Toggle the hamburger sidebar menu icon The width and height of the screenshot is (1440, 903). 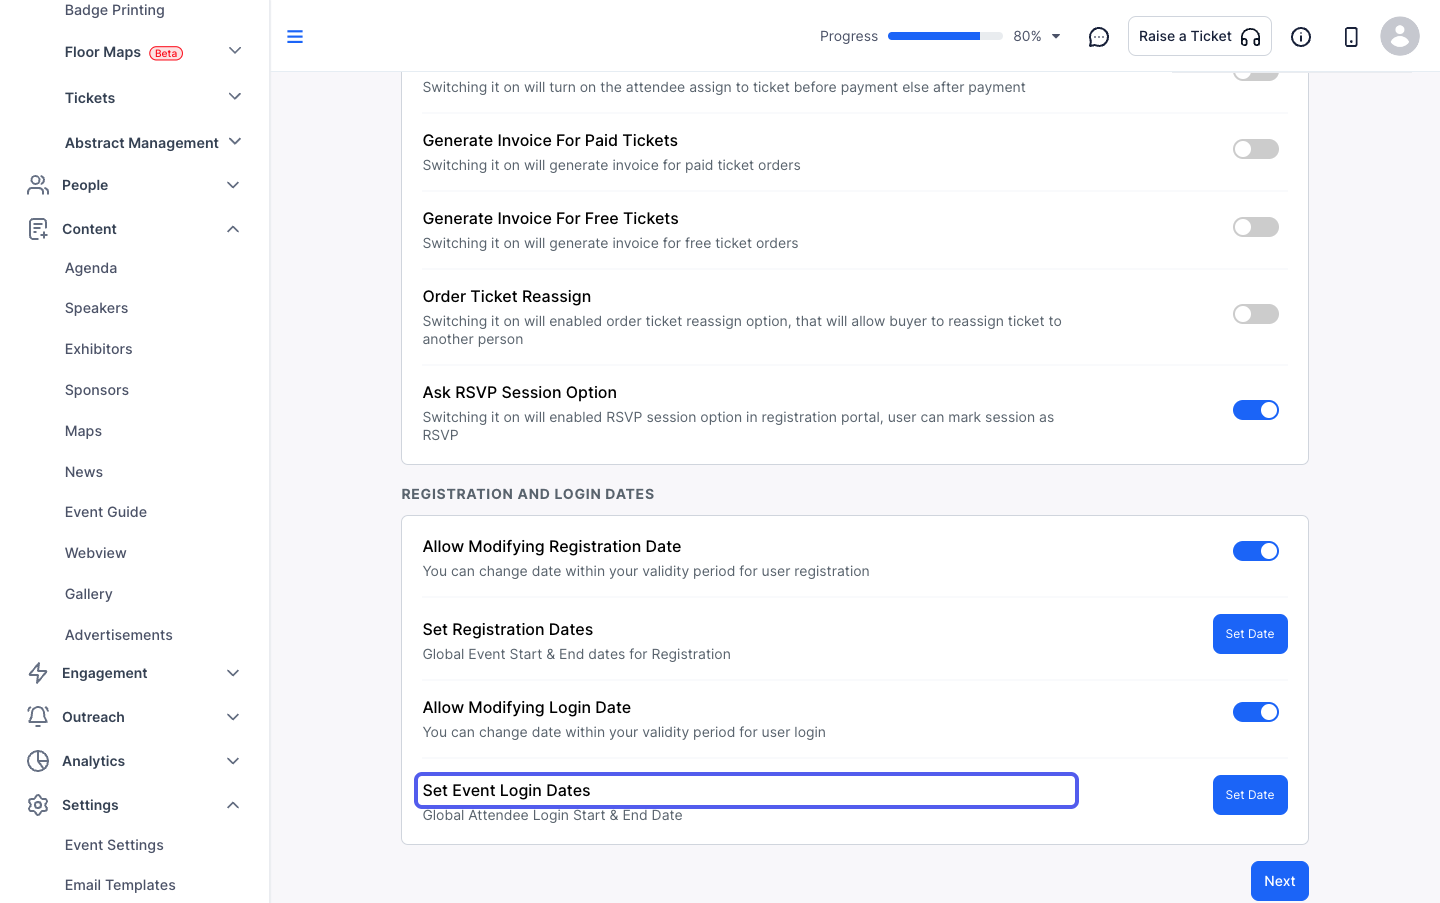[295, 37]
